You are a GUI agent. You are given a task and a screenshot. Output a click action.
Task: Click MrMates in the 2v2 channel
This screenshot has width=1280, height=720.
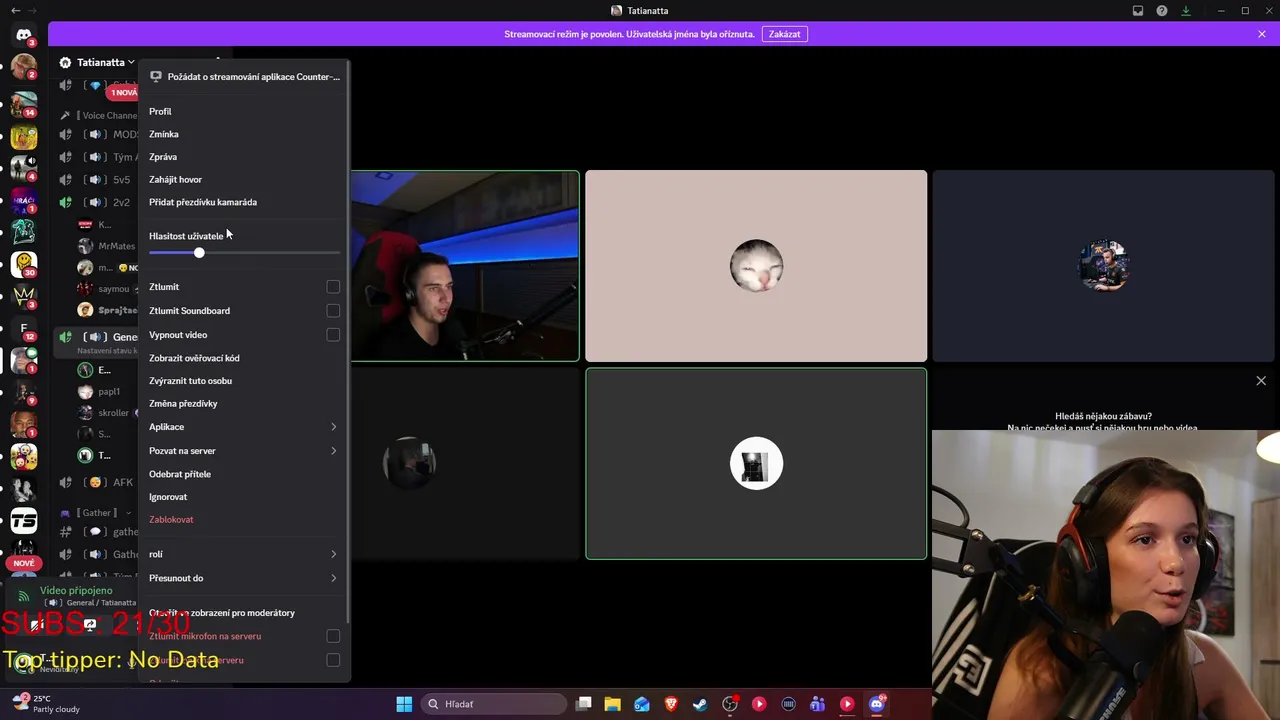pyautogui.click(x=107, y=246)
